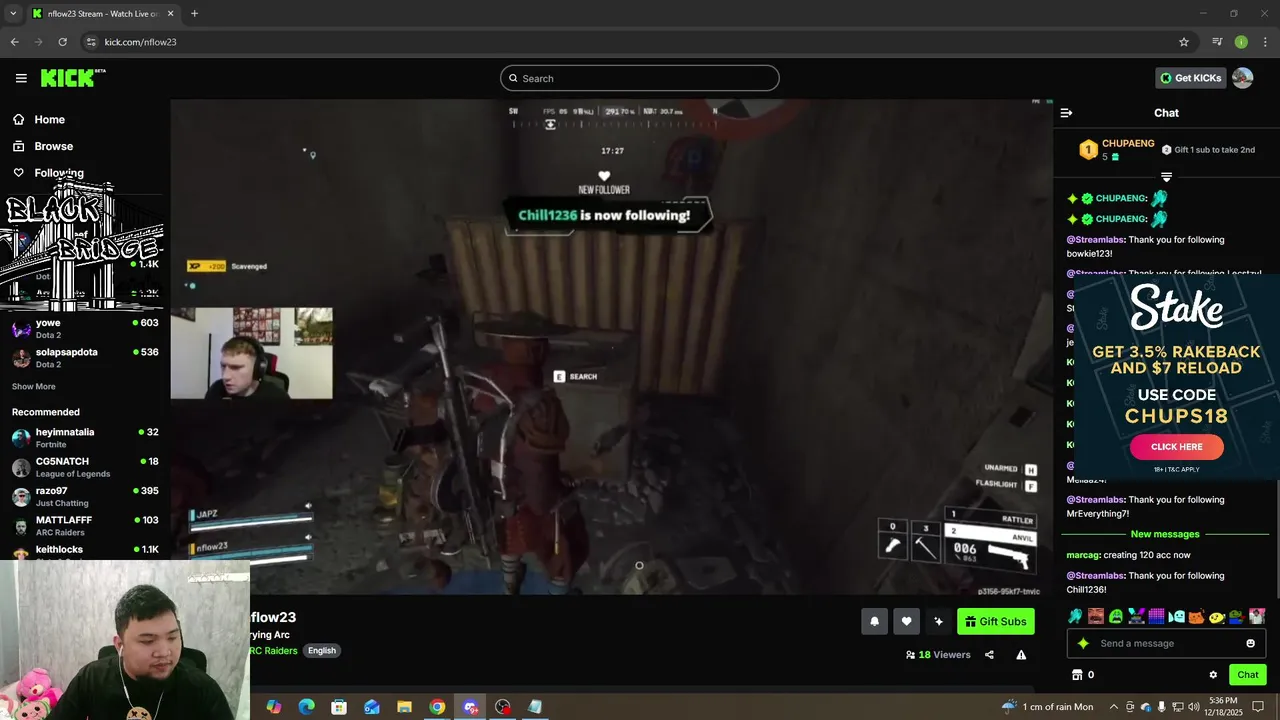Bookmark this page with star icon

click(x=1184, y=42)
